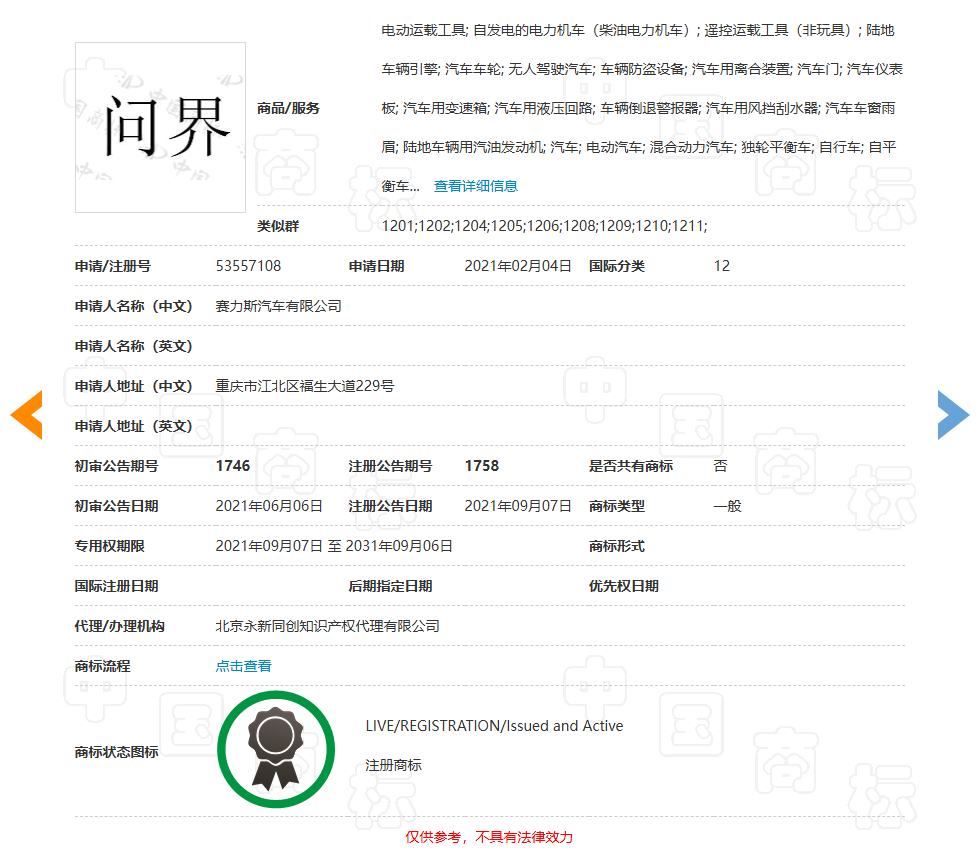Image resolution: width=978 pixels, height=863 pixels.
Task: Select the red disclaimer 仅供参考，不具有法律效力
Action: [489, 837]
